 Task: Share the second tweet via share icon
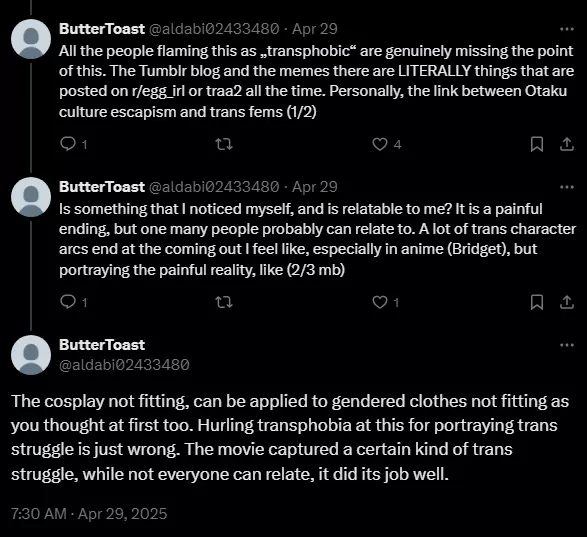[567, 302]
